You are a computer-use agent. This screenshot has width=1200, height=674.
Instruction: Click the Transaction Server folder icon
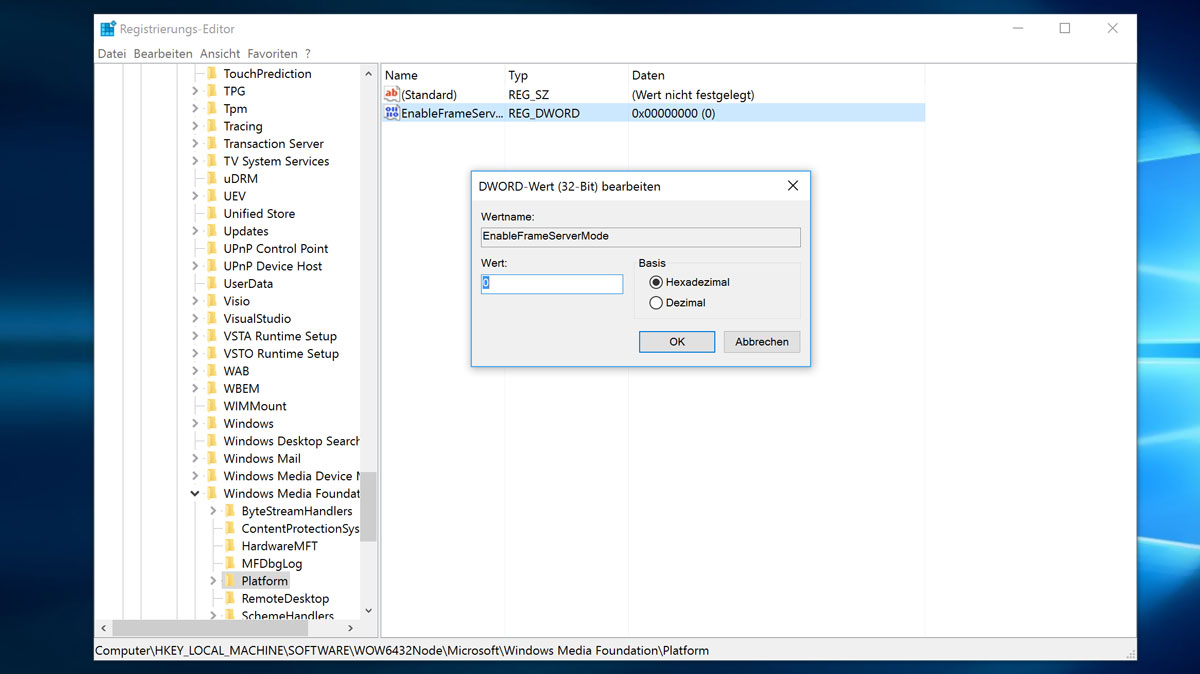coord(212,144)
